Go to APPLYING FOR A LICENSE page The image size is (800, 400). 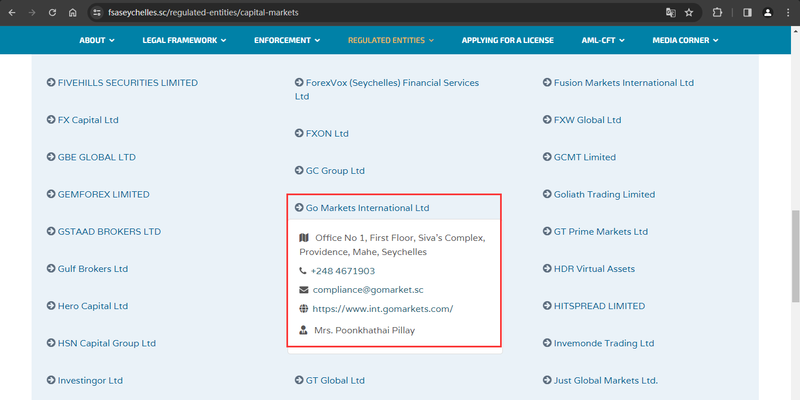tap(508, 40)
